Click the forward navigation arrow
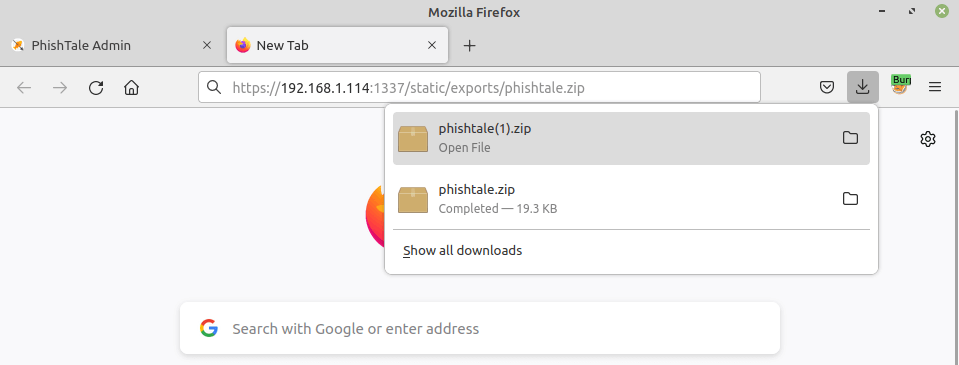This screenshot has width=959, height=365. click(59, 87)
